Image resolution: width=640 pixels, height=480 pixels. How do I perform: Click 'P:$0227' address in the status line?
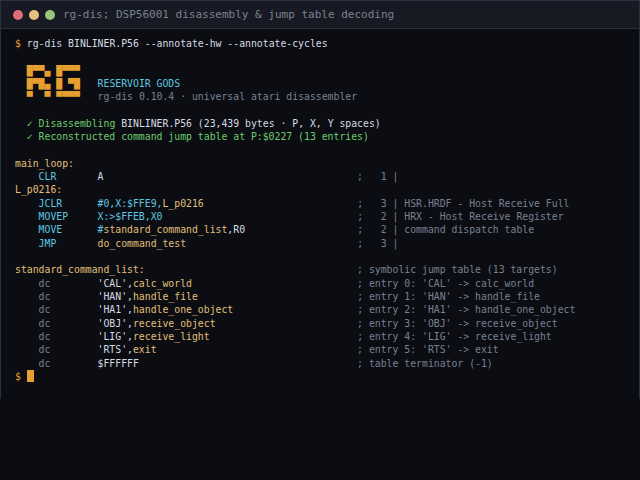271,136
